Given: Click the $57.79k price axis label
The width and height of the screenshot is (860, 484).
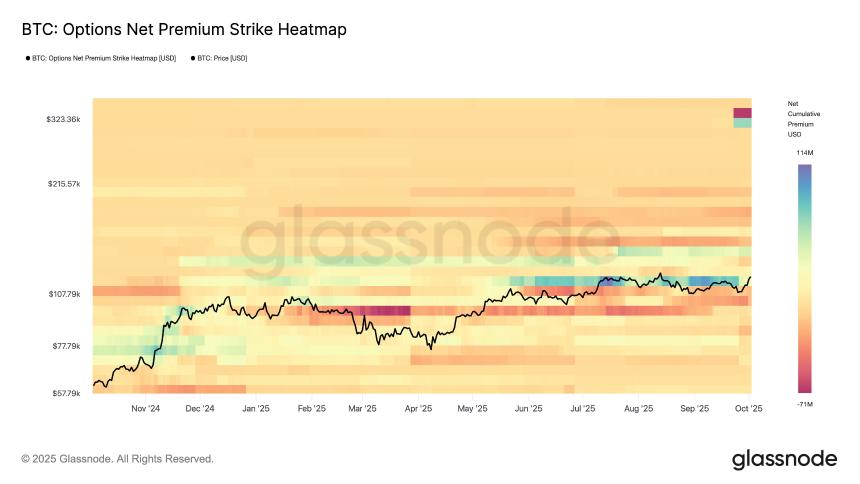Looking at the screenshot, I should tap(65, 393).
